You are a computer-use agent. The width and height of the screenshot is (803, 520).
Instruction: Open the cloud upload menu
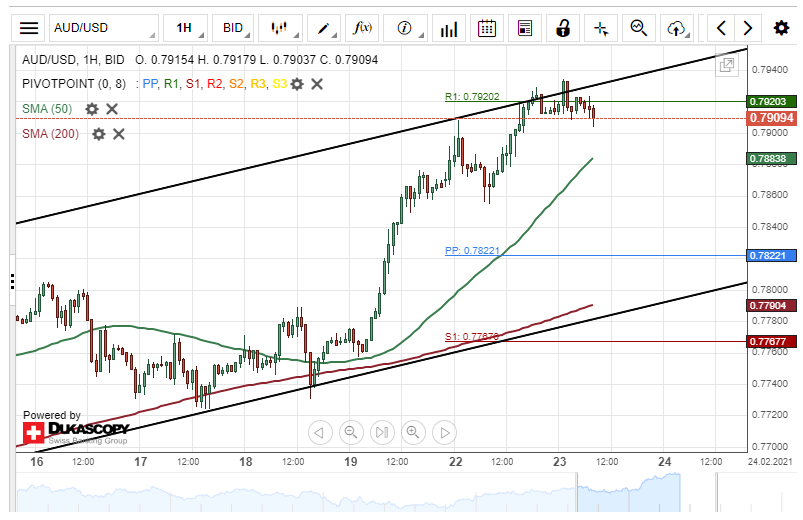(677, 28)
